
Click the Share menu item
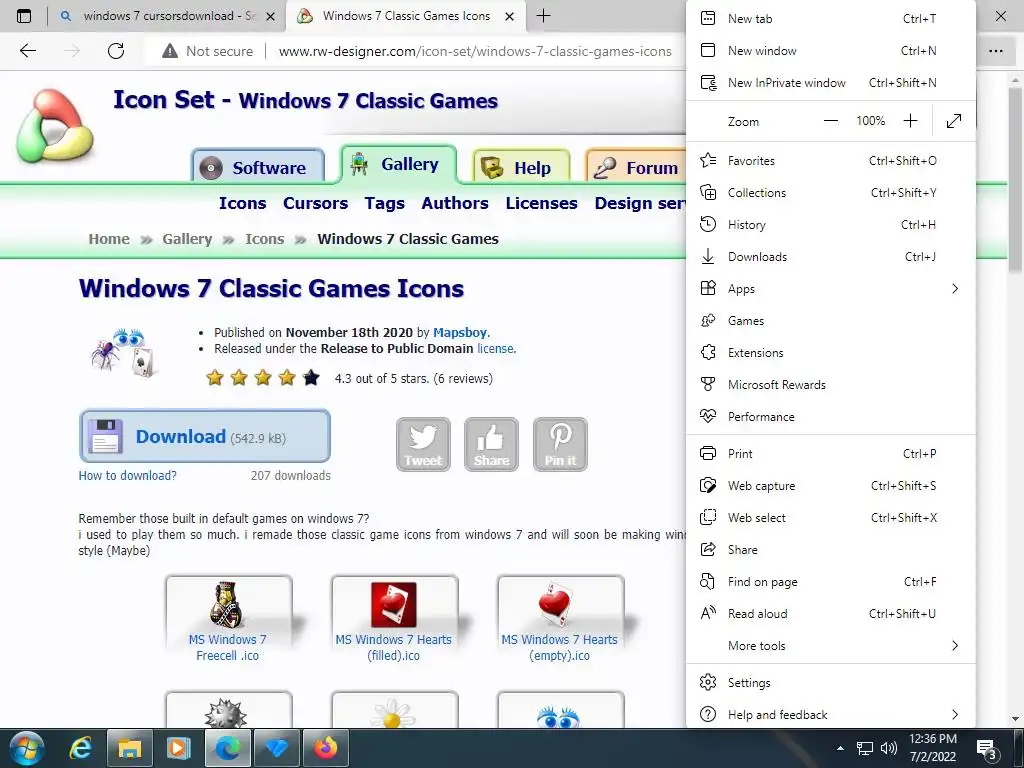coord(831,550)
